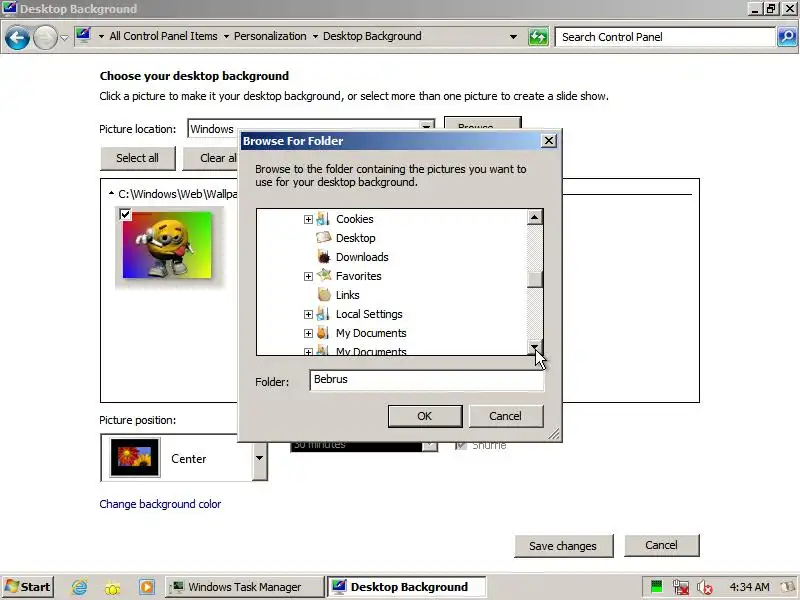This screenshot has height=600, width=800.
Task: Click the Change background color link
Action: click(160, 504)
